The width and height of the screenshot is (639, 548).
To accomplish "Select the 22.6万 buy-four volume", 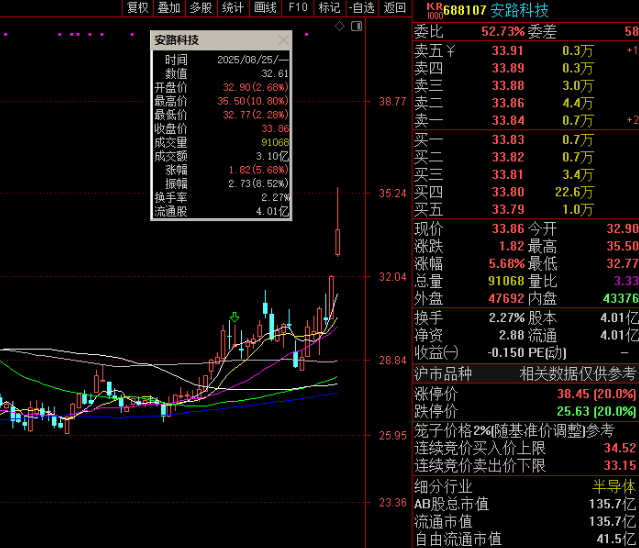I will coord(574,192).
